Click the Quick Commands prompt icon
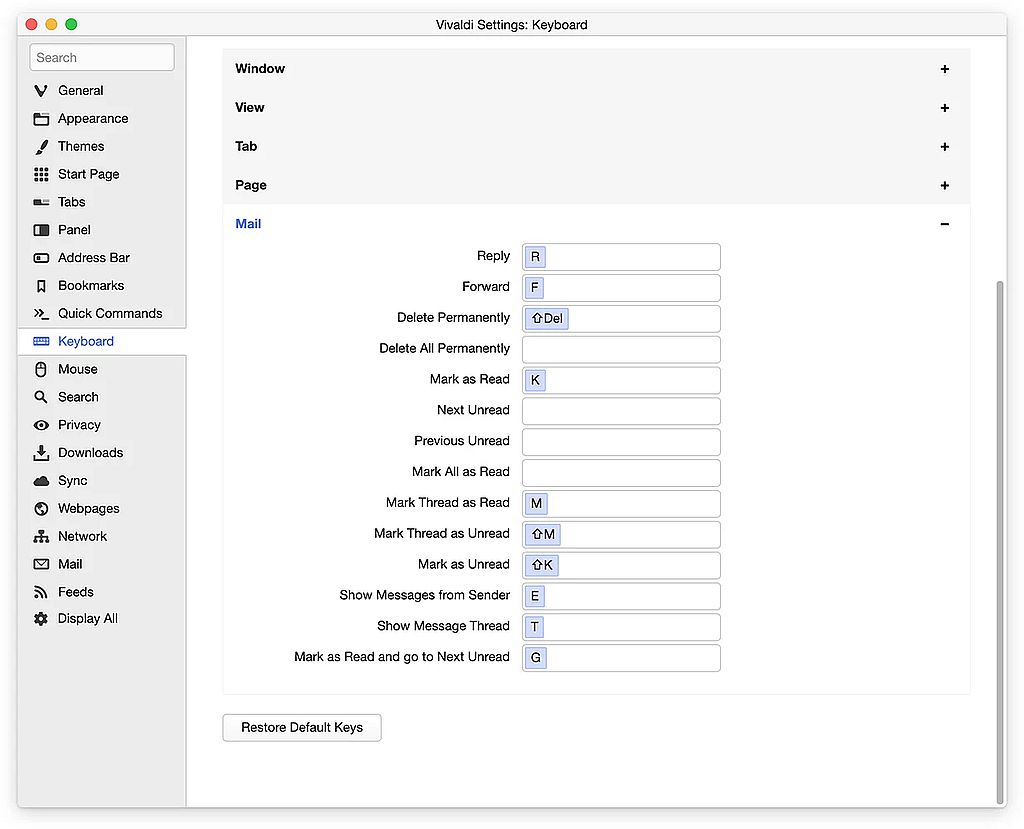 41,314
